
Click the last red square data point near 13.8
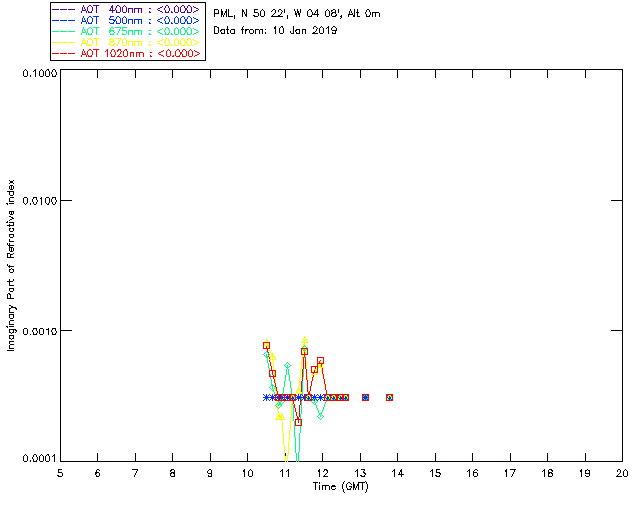389,397
